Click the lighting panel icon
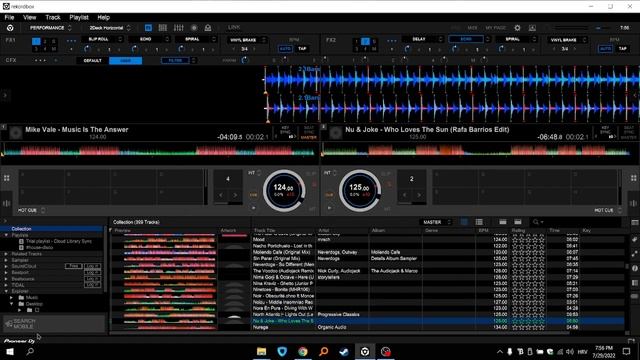This screenshot has width=640, height=360. (x=208, y=28)
